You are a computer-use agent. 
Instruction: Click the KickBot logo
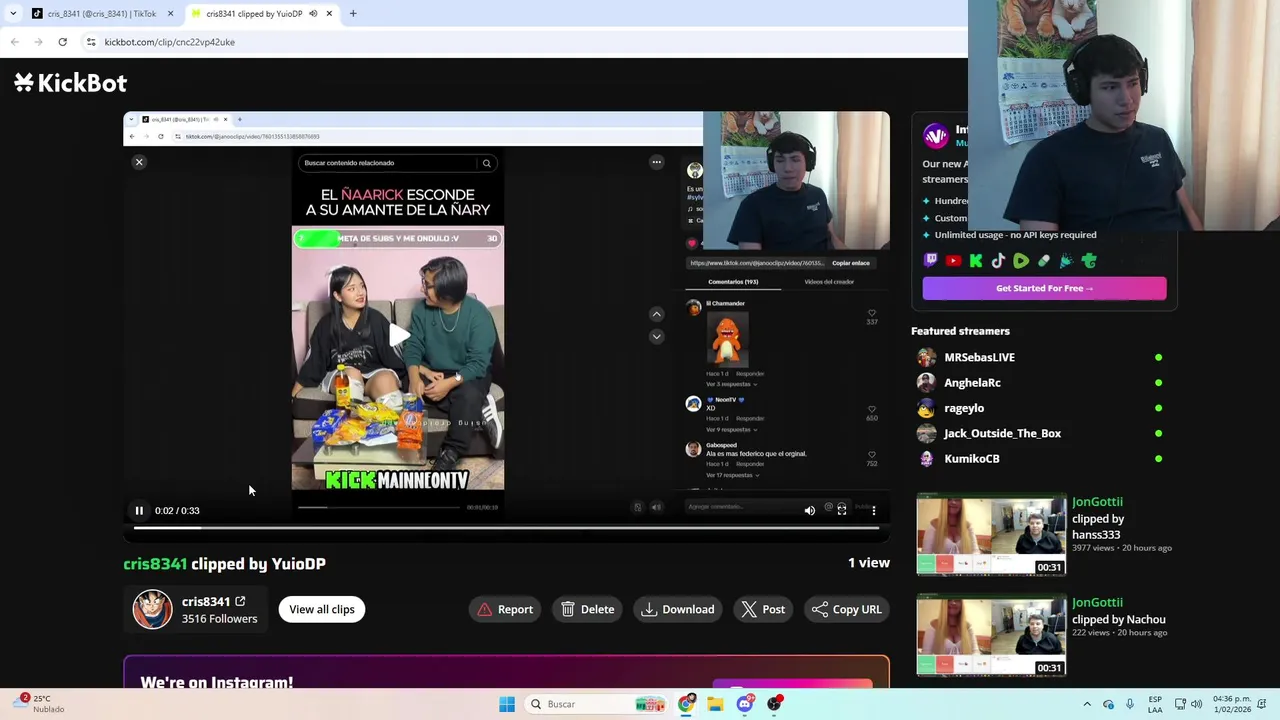(70, 83)
